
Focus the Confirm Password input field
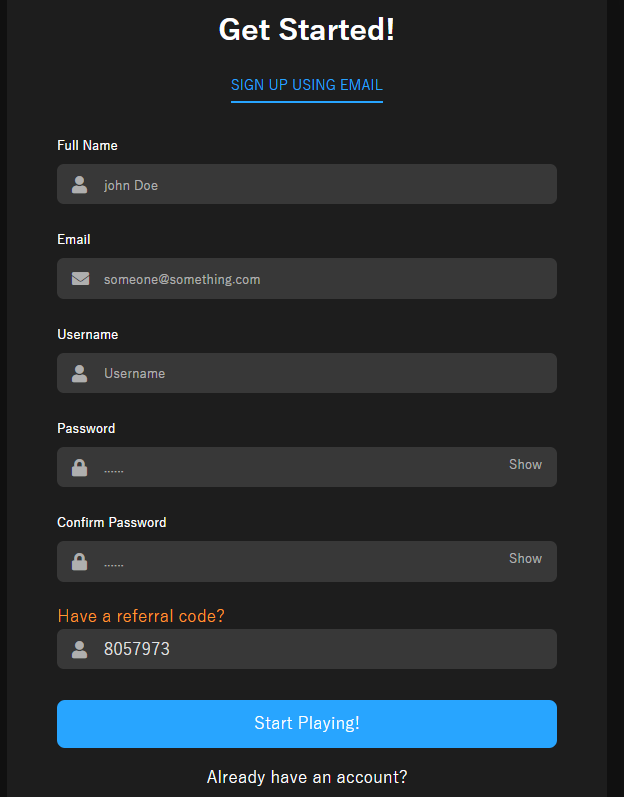click(307, 561)
